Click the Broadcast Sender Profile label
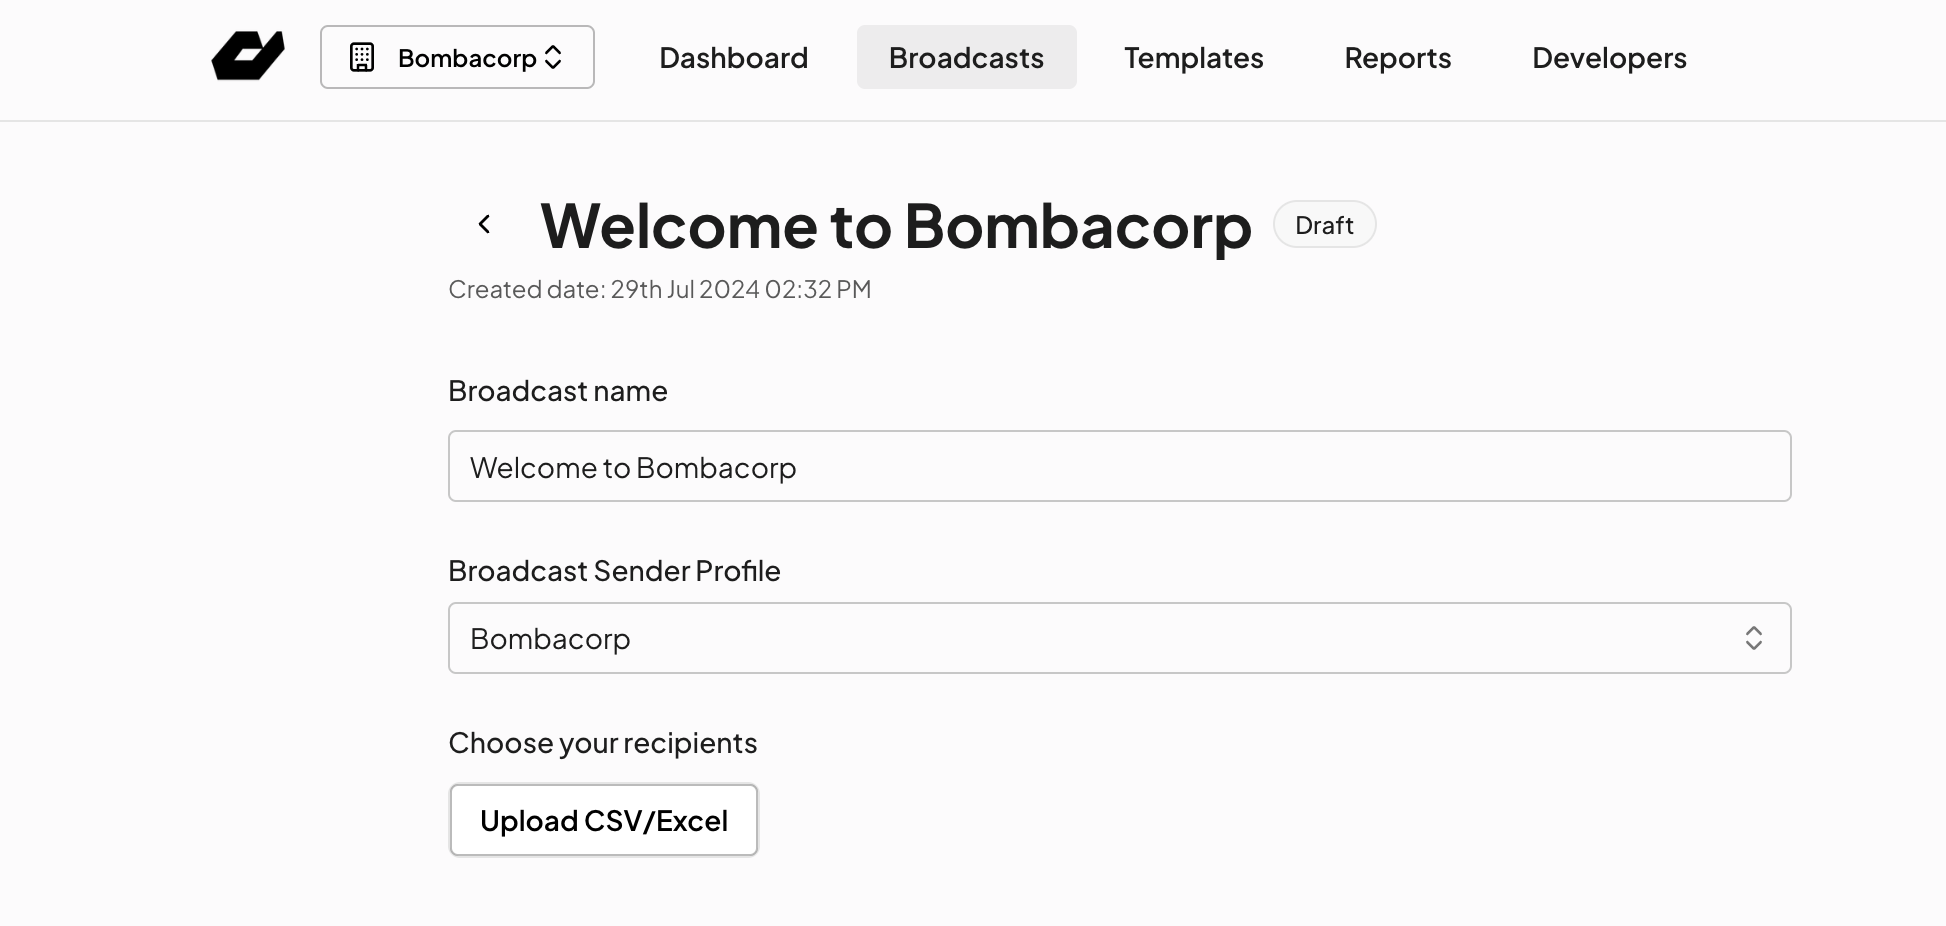Screen dimensions: 1946x926 (614, 571)
